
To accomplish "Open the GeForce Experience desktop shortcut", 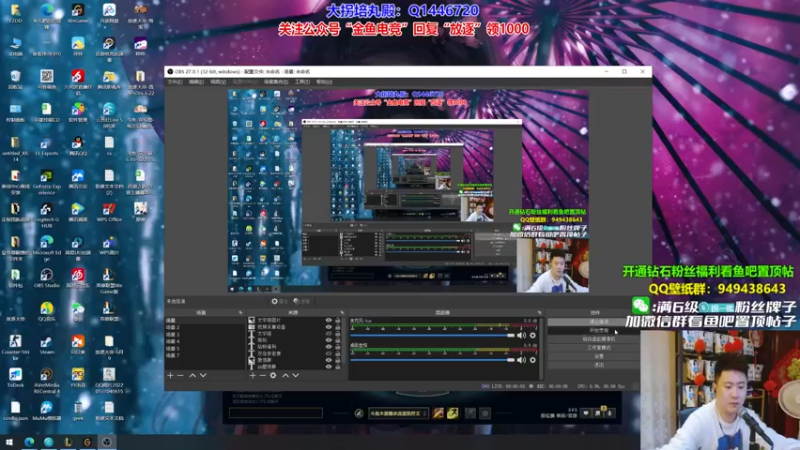I will click(46, 182).
